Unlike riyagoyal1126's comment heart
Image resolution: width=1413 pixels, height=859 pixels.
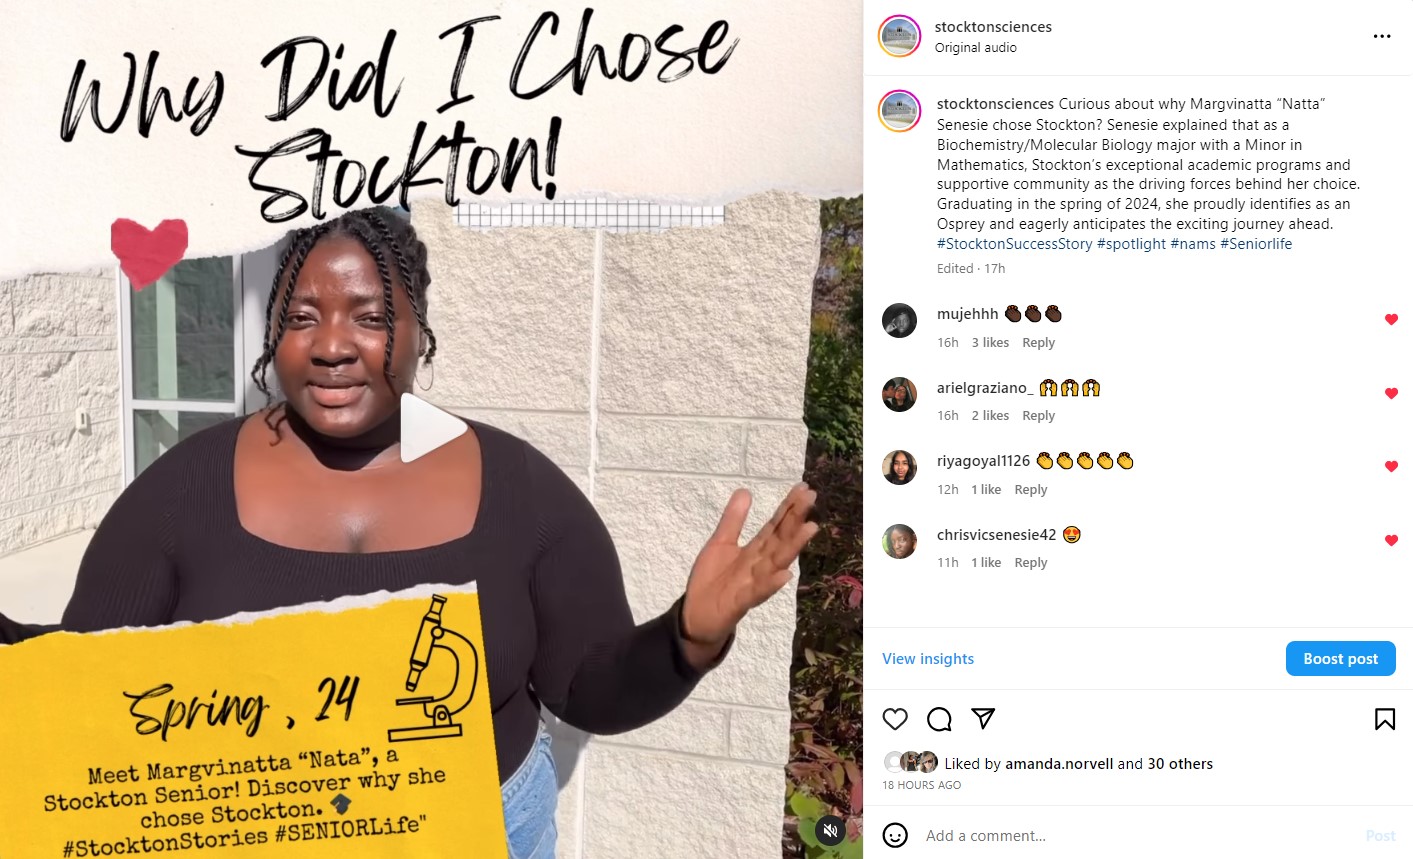tap(1391, 467)
